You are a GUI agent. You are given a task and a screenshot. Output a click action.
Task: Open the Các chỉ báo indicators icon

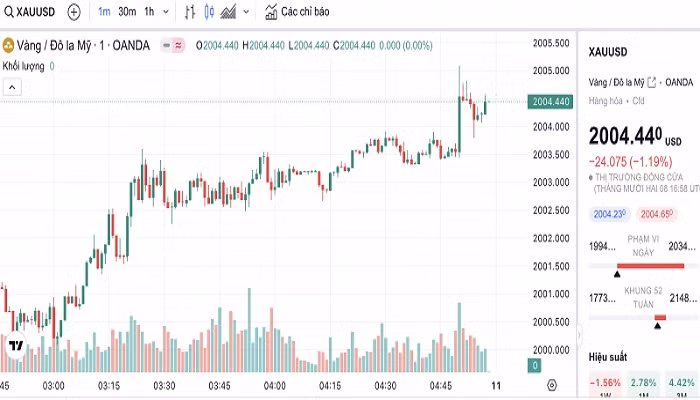(x=271, y=12)
